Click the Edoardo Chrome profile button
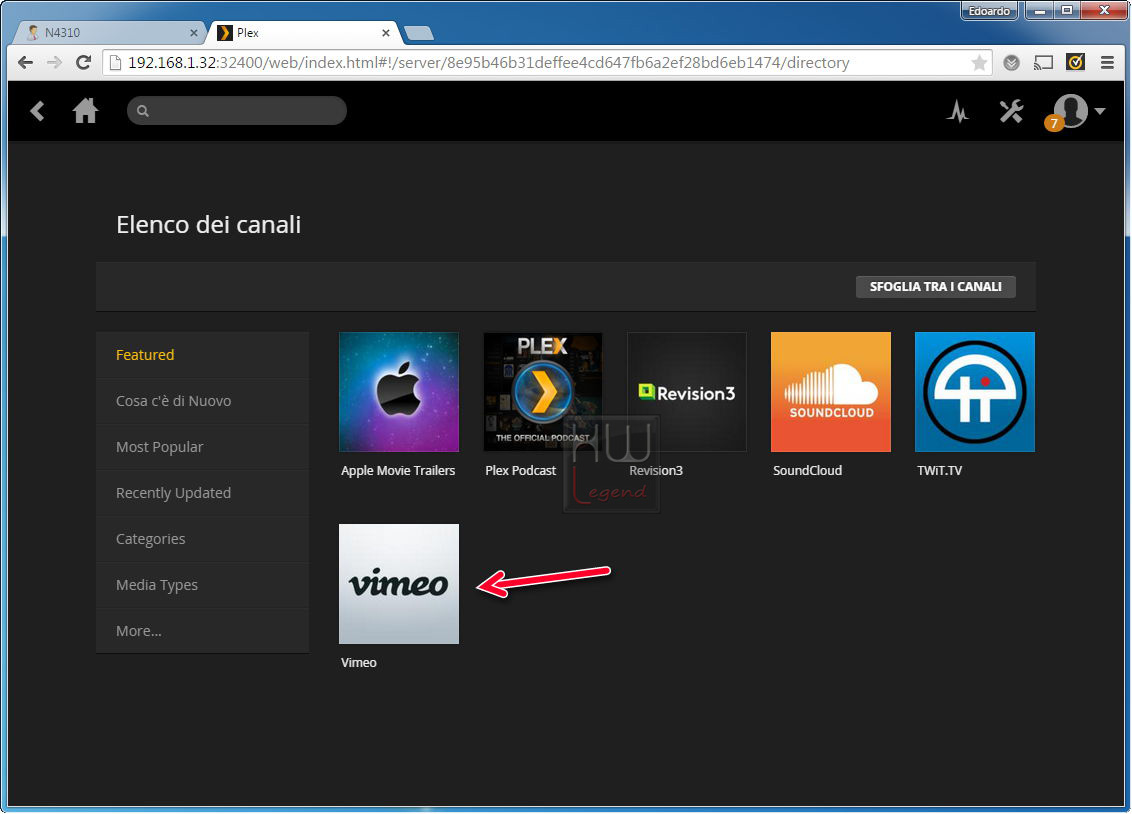 988,11
